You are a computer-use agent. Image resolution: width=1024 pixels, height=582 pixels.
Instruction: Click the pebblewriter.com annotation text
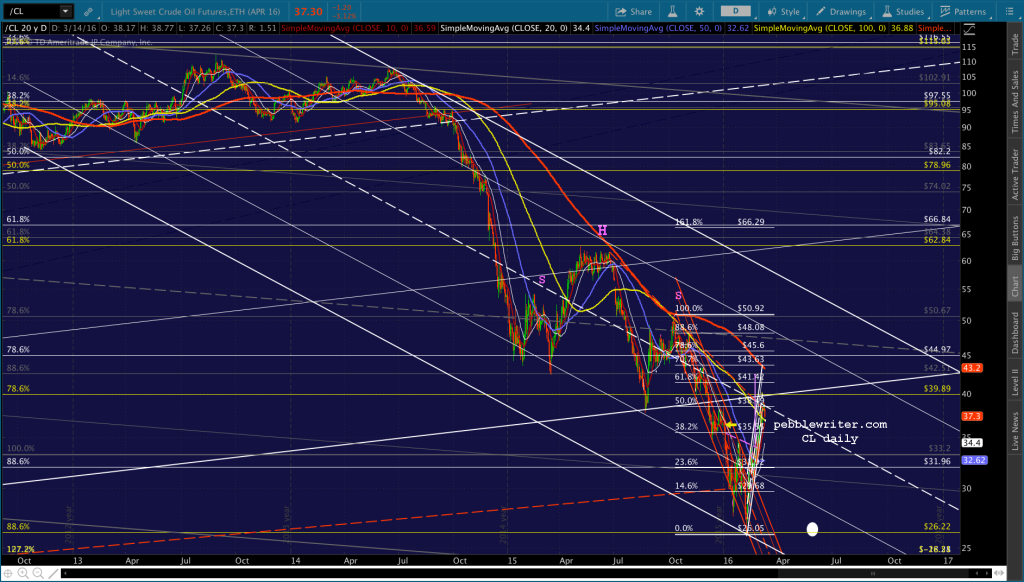coord(830,425)
